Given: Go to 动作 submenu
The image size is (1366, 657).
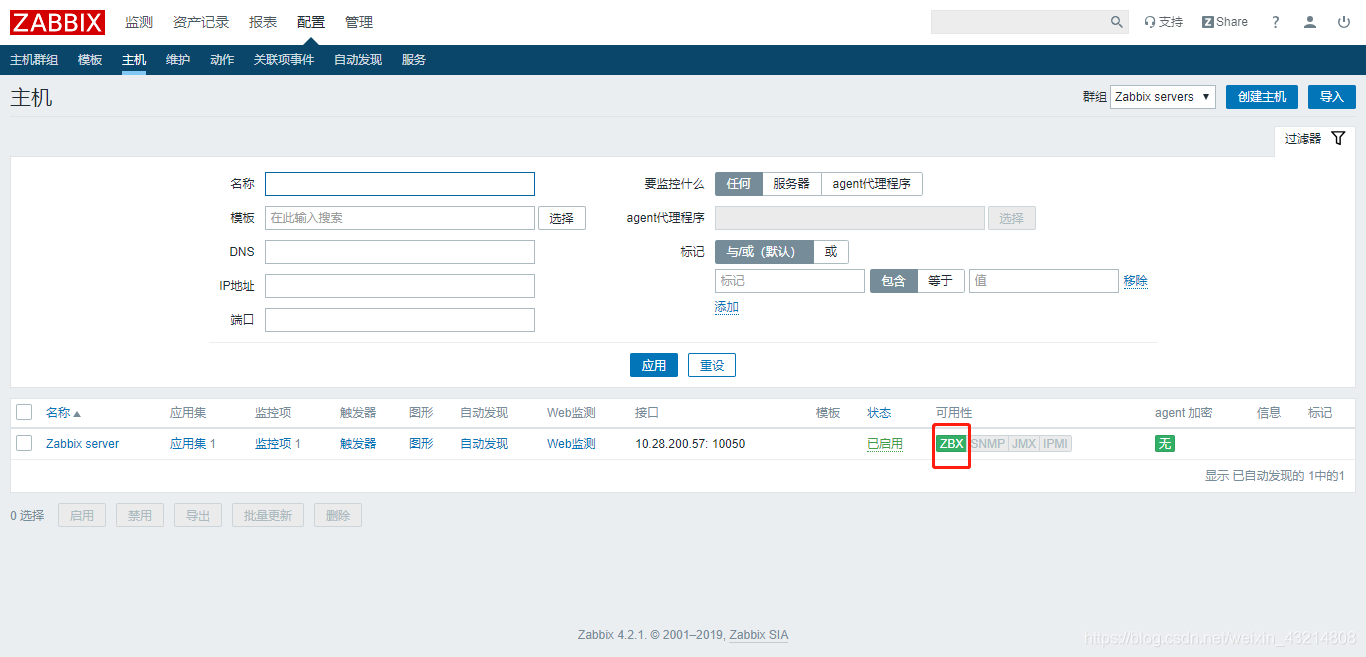Looking at the screenshot, I should tap(222, 60).
